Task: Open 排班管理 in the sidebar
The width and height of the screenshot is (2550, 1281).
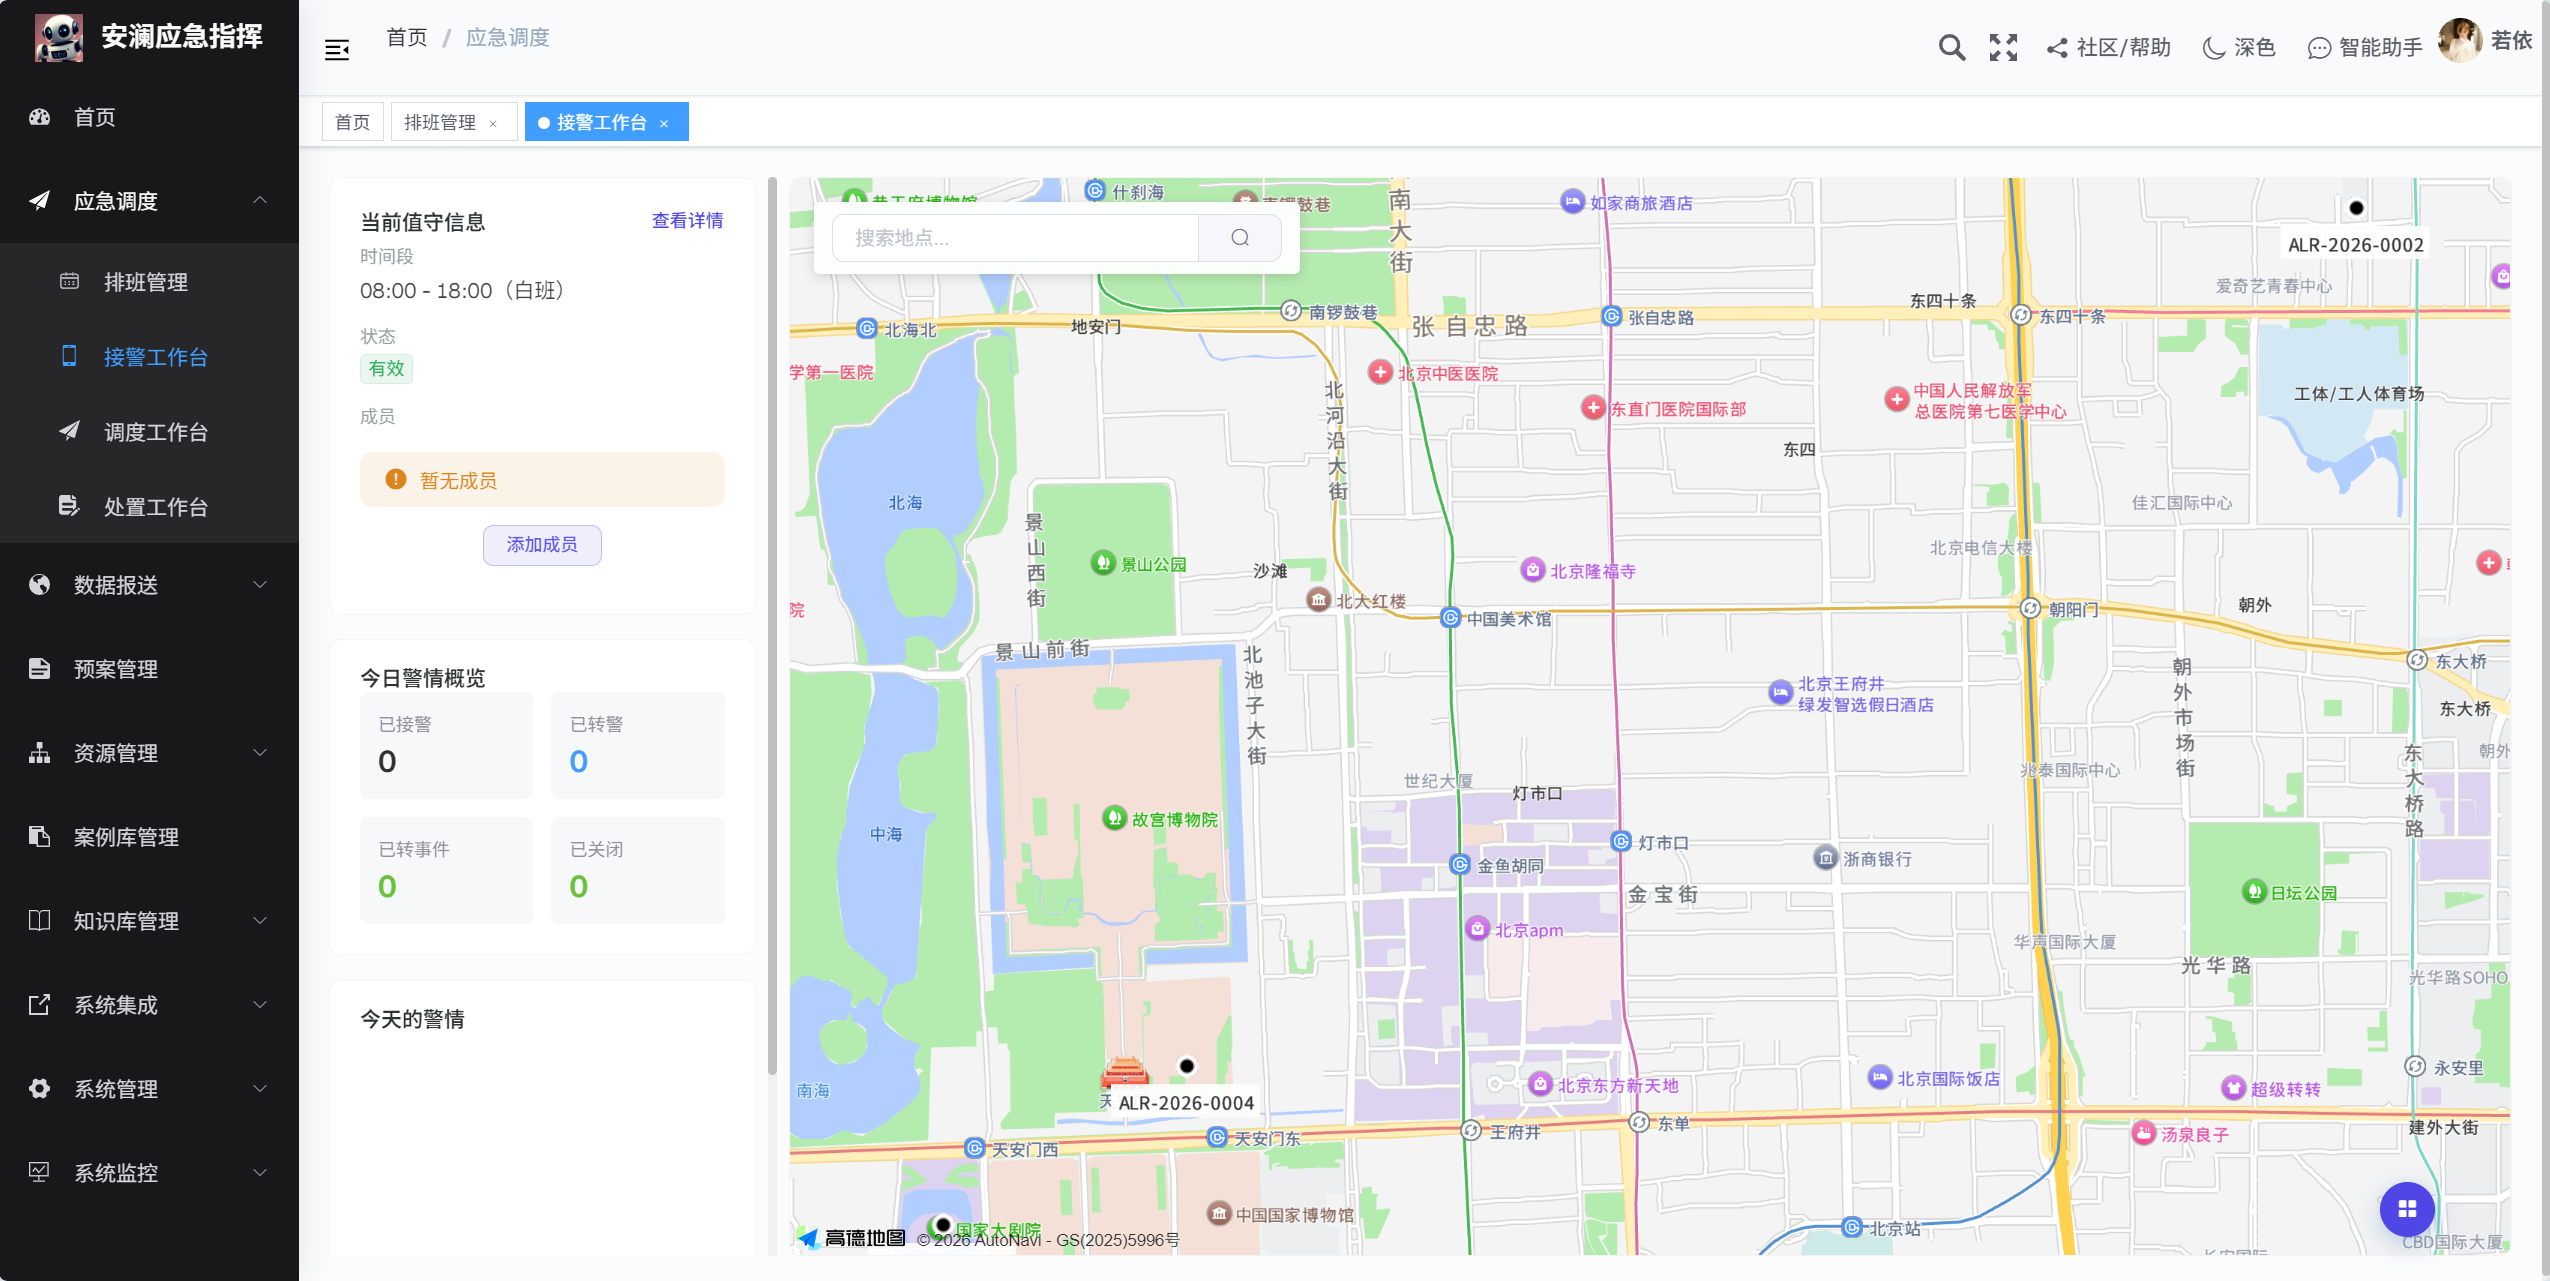Action: [x=149, y=282]
